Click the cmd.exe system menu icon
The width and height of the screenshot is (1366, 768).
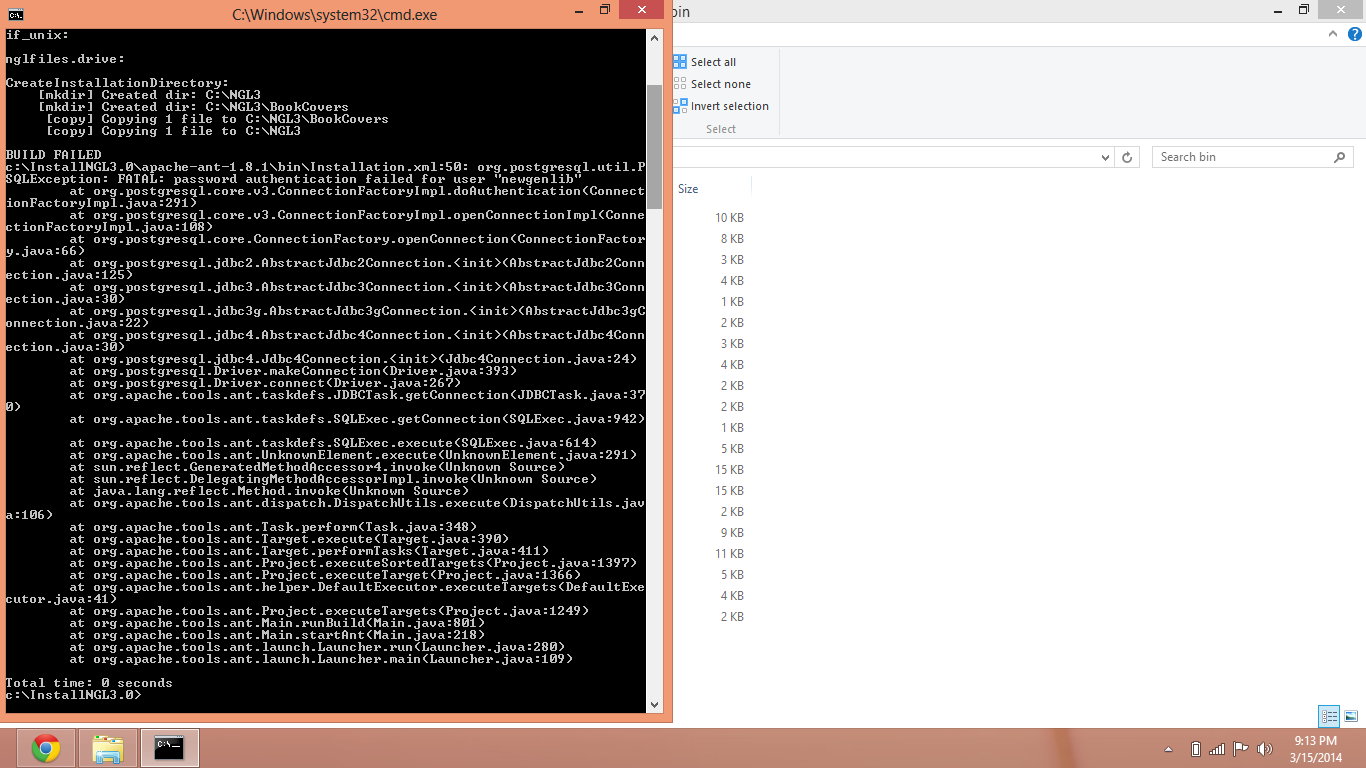click(x=16, y=14)
